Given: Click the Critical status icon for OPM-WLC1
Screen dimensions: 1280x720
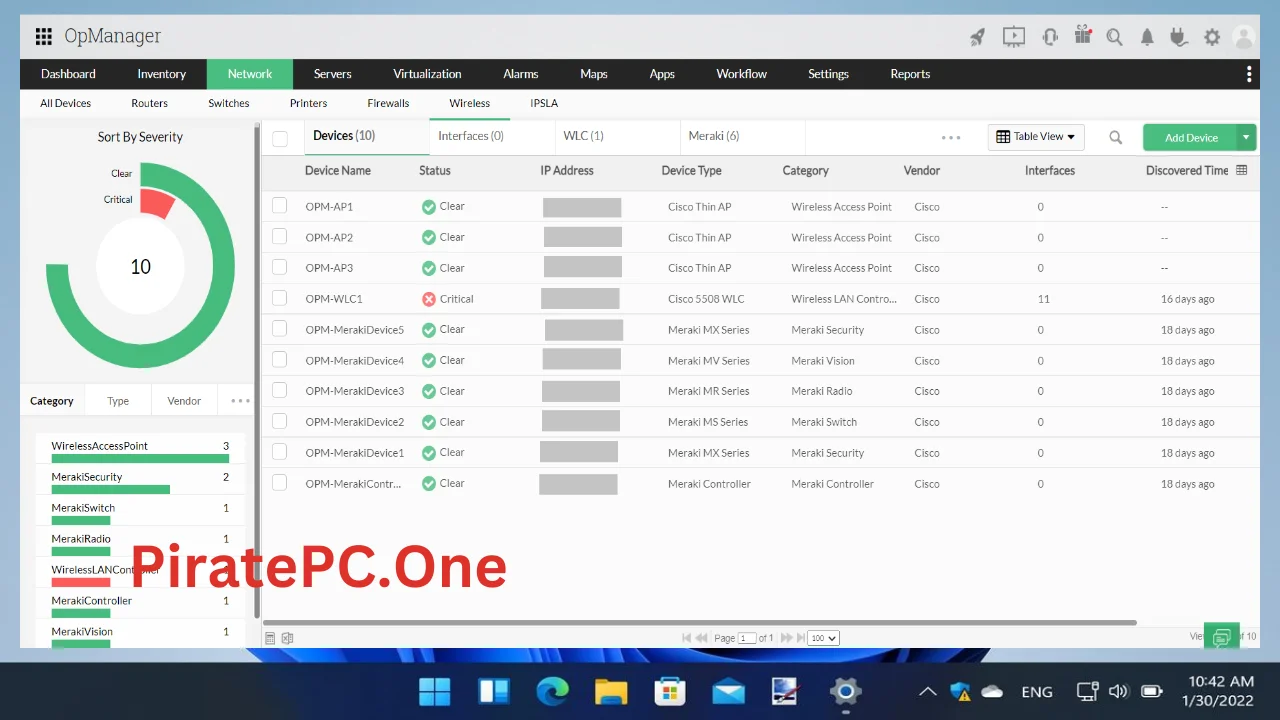Looking at the screenshot, I should [x=429, y=299].
